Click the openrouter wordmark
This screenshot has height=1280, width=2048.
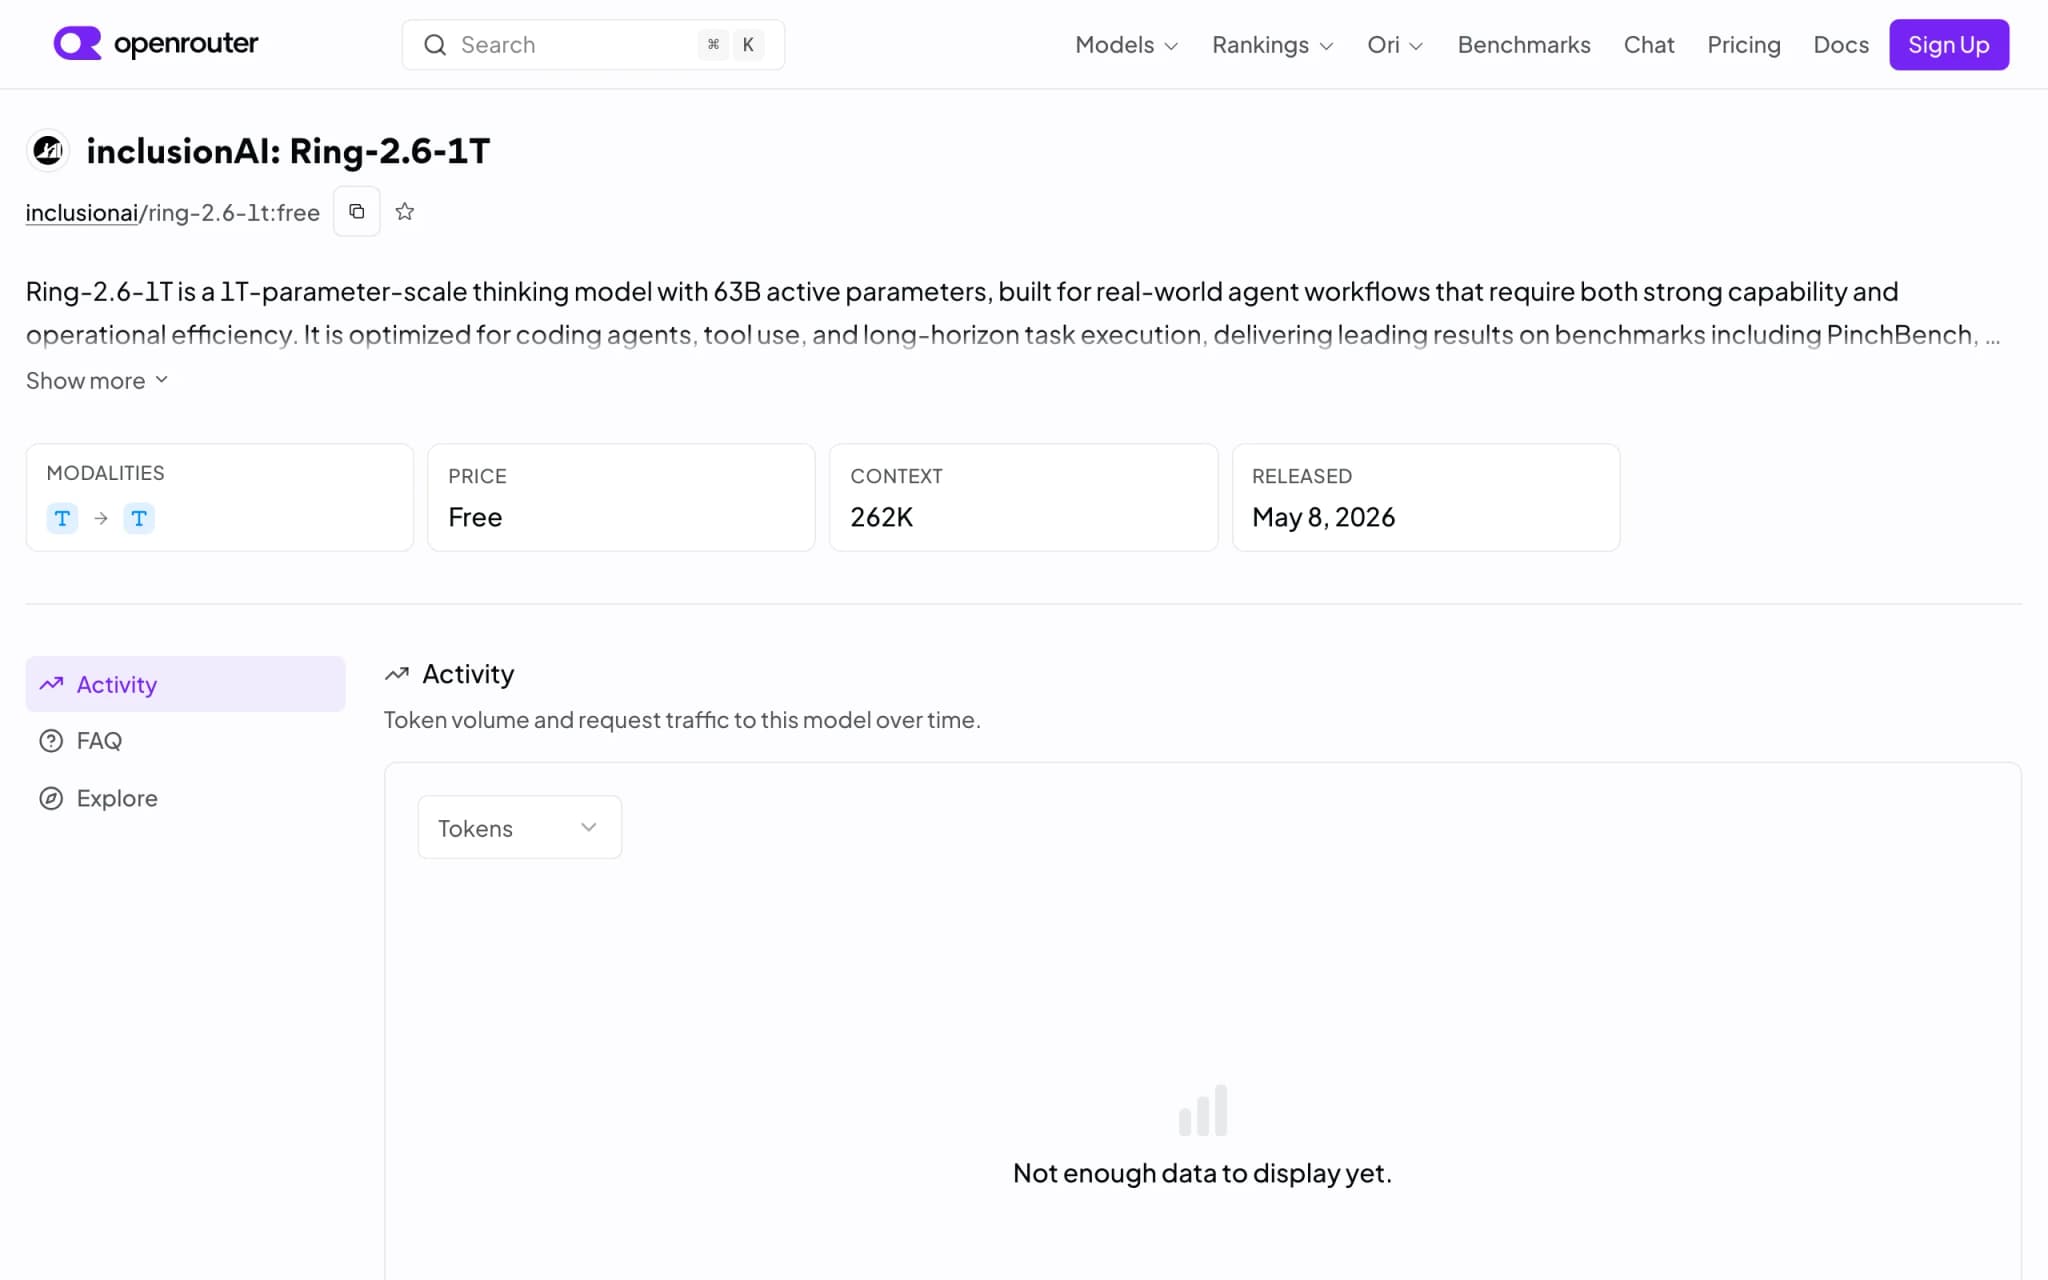click(186, 44)
